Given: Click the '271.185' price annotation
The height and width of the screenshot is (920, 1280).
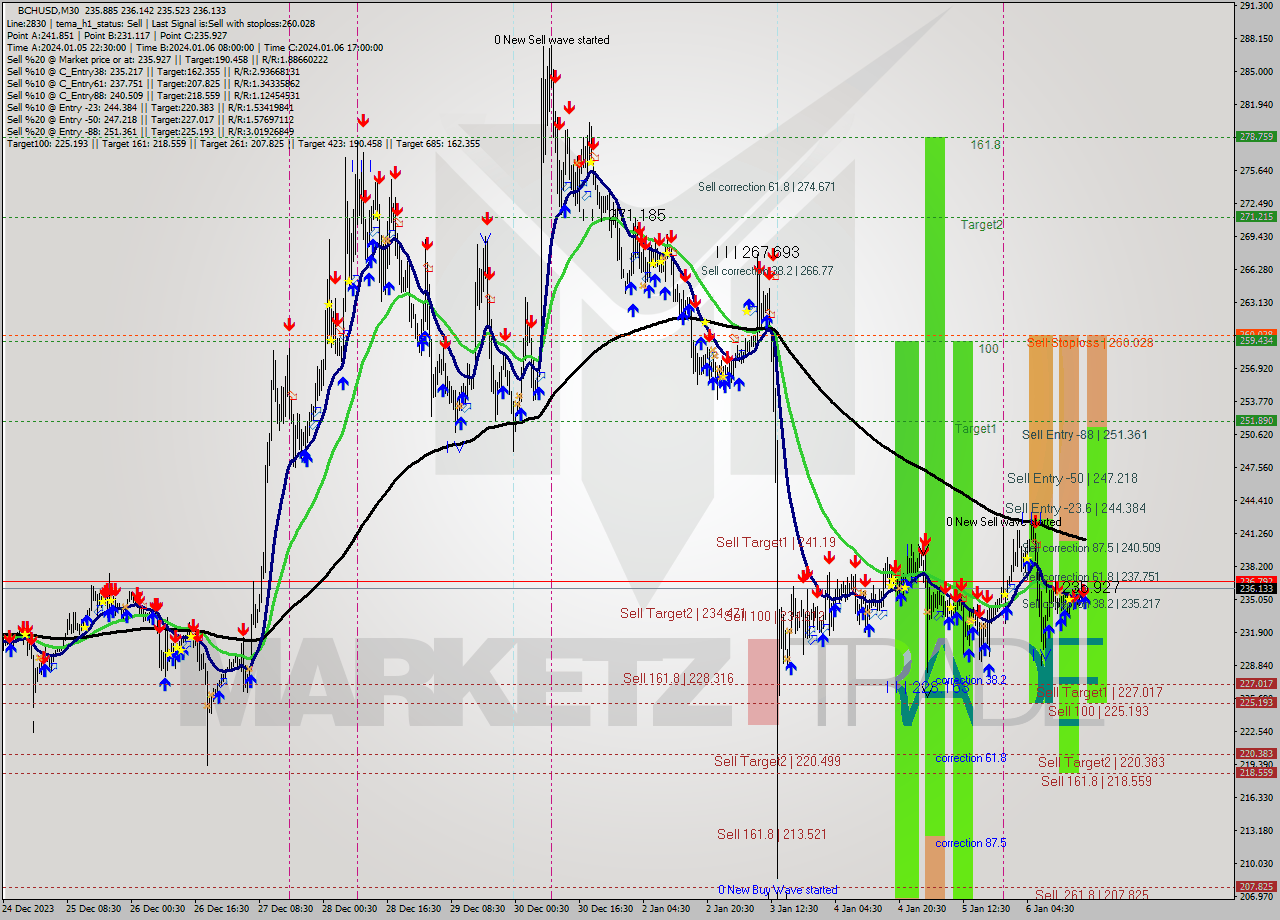Looking at the screenshot, I should [637, 215].
